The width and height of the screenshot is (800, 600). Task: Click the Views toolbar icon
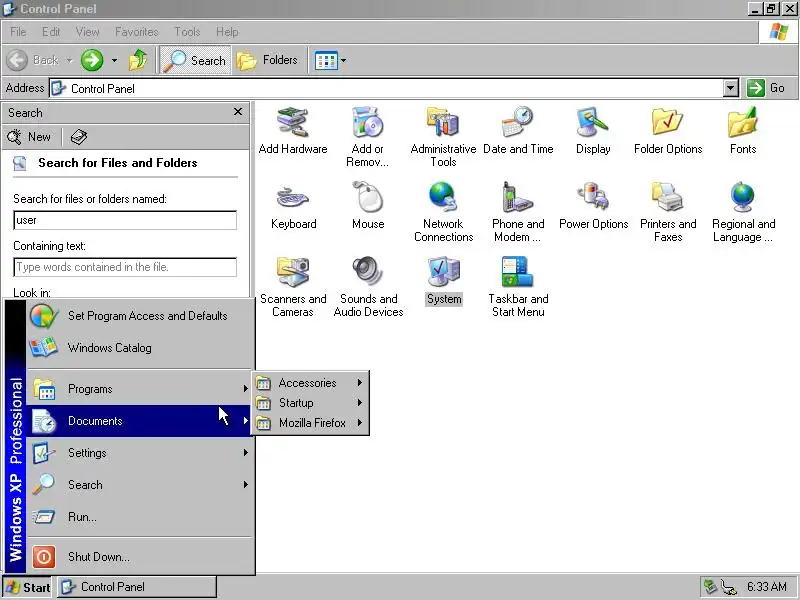[326, 60]
